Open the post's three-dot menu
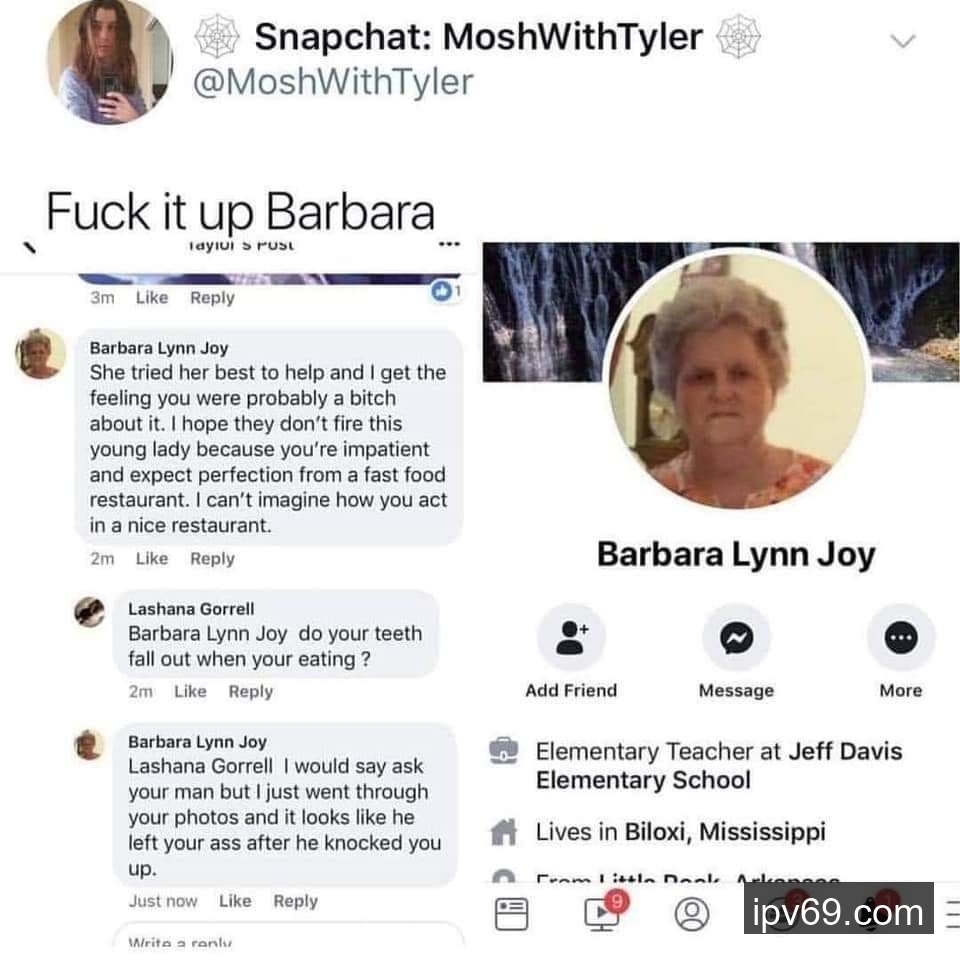This screenshot has width=960, height=960. tap(449, 244)
